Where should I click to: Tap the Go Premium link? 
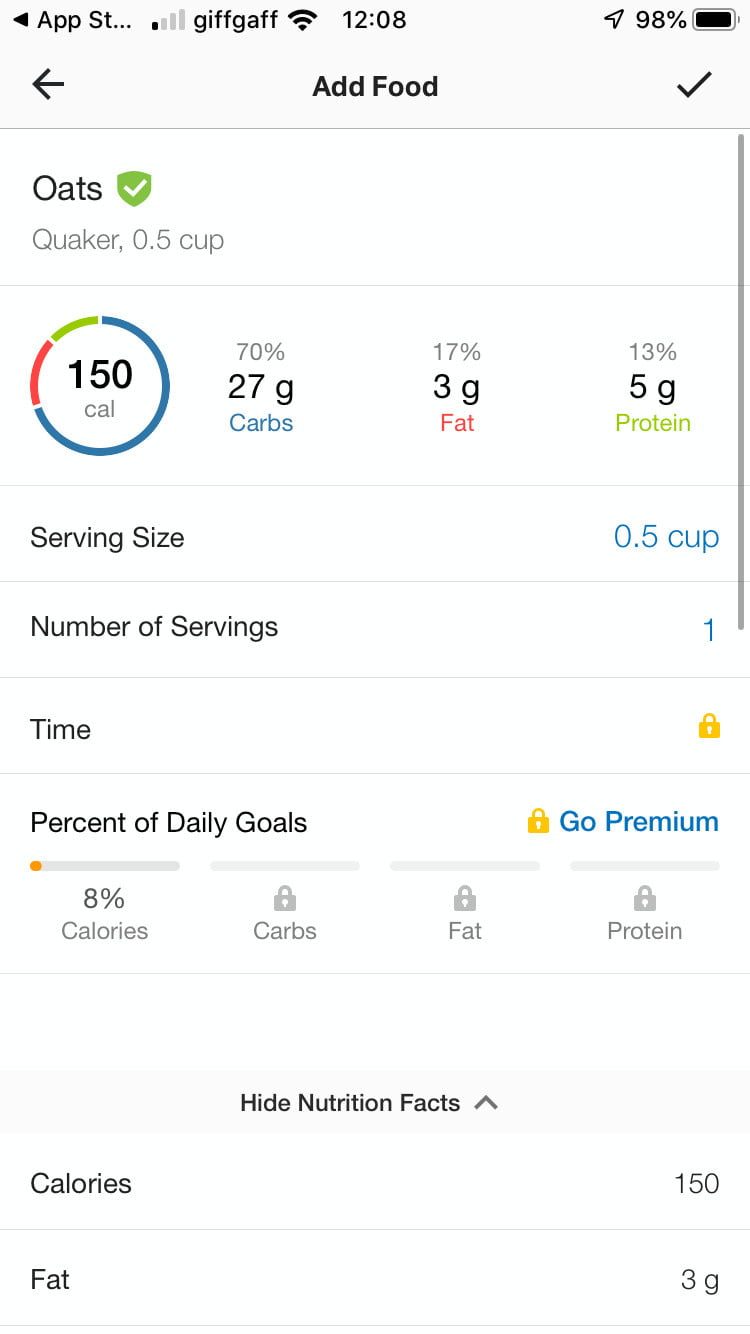coord(638,822)
